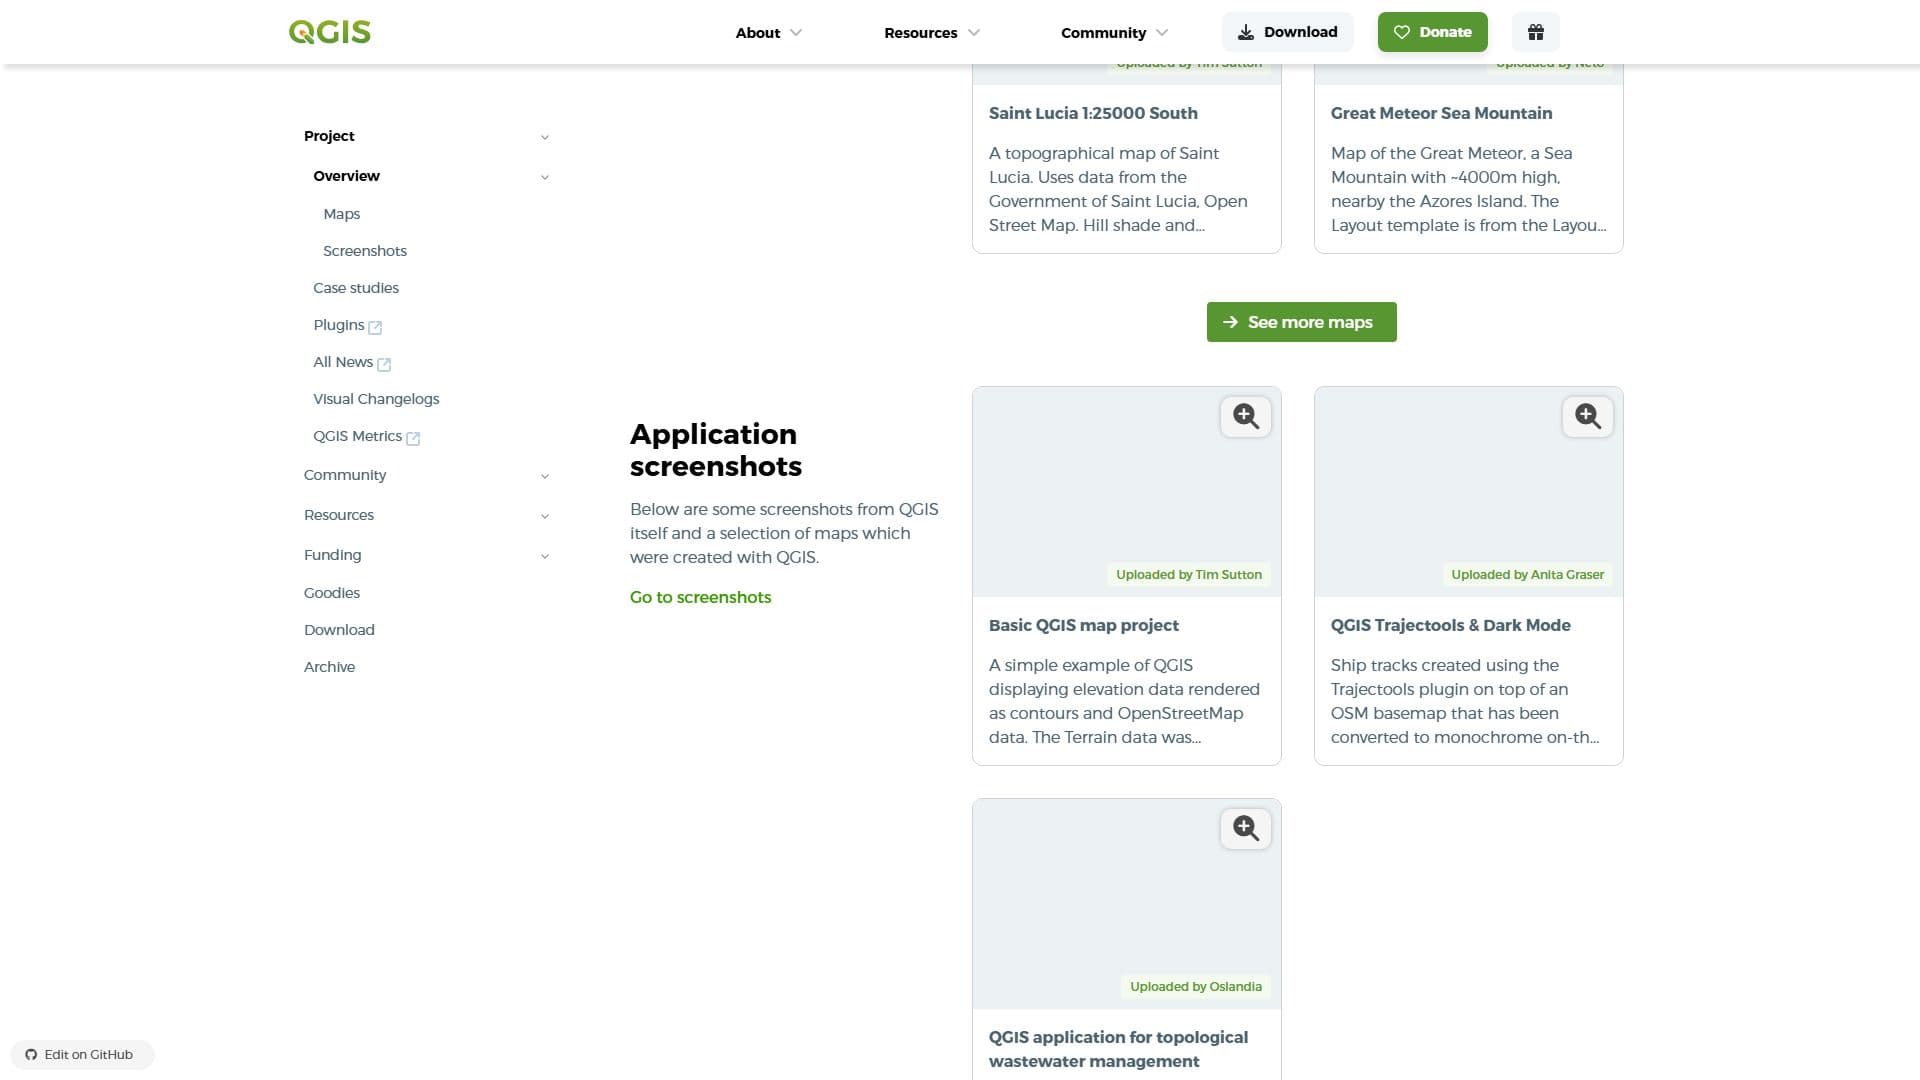The height and width of the screenshot is (1080, 1920).
Task: Follow the Go to screenshots link
Action: [x=700, y=597]
